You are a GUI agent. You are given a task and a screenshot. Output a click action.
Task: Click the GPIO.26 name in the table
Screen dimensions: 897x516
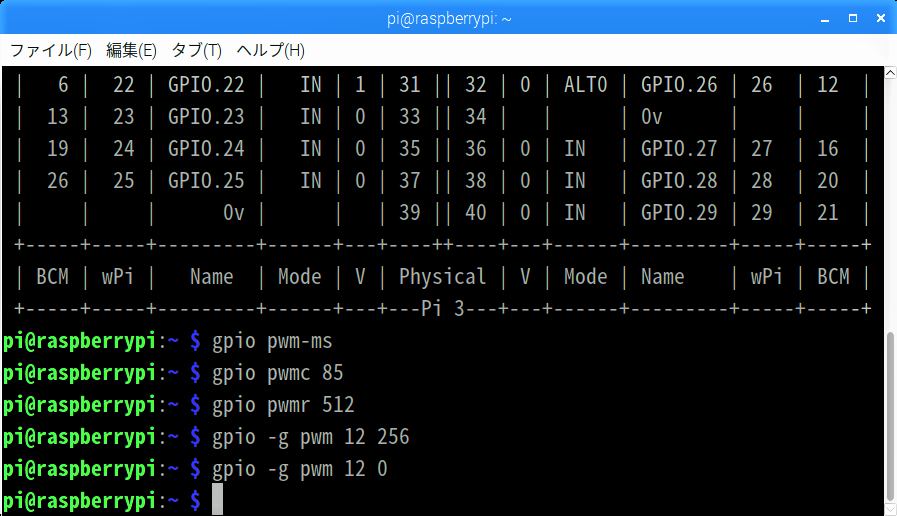(x=679, y=85)
